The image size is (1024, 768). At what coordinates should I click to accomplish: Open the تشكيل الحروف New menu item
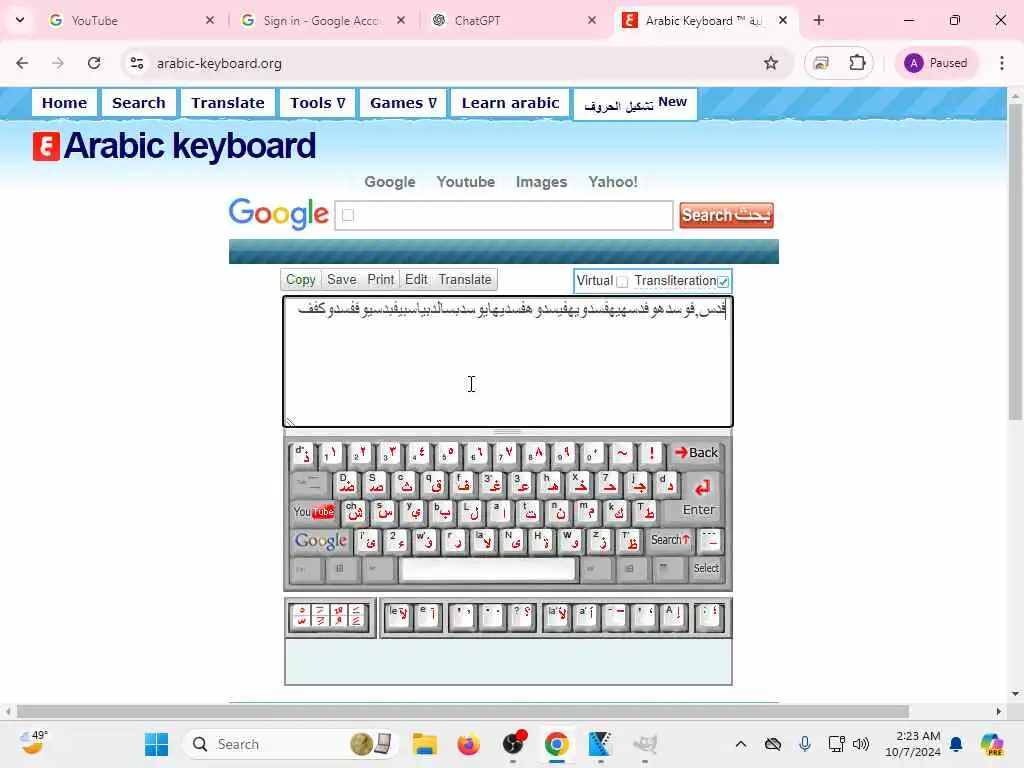point(635,104)
